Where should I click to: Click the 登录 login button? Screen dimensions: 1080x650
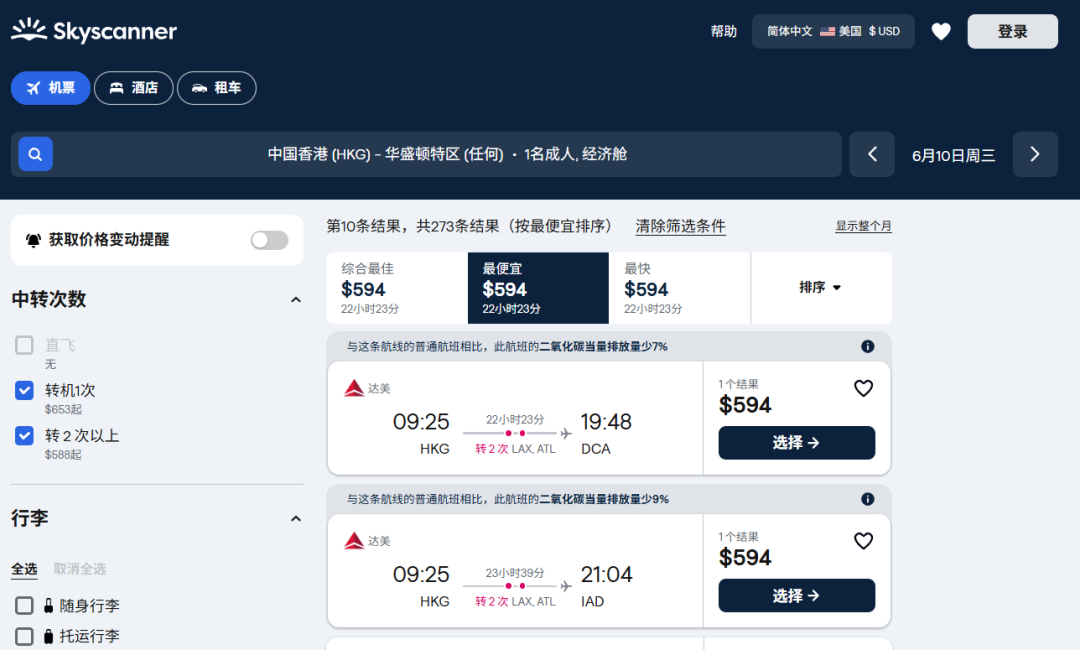coord(1012,32)
